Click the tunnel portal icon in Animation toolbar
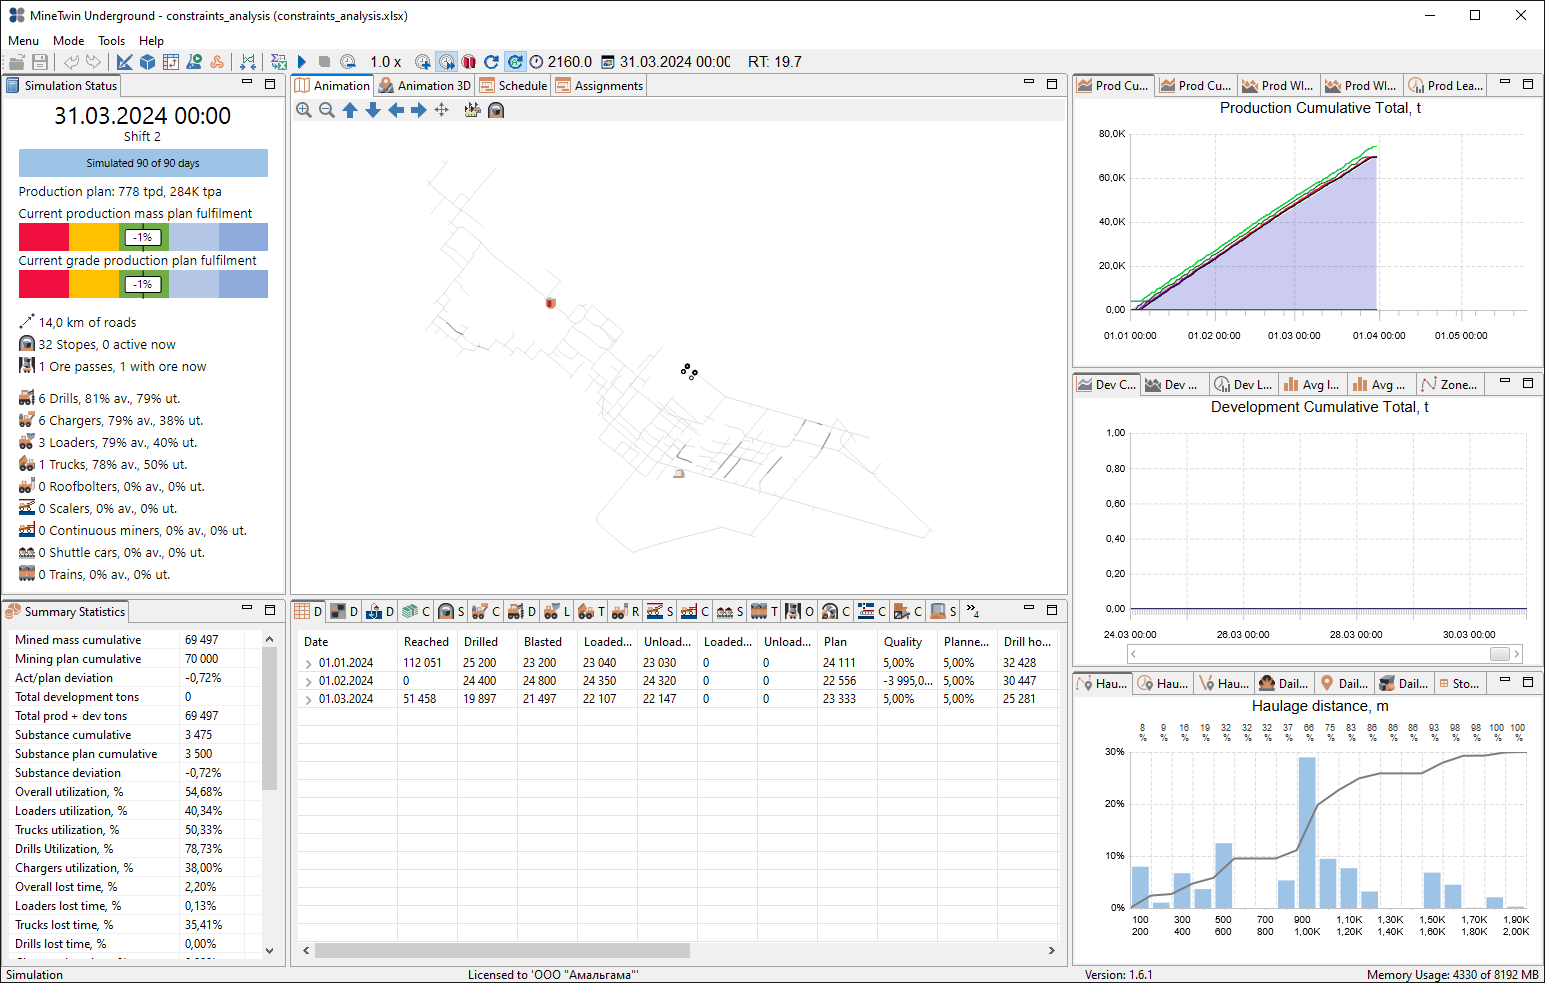The image size is (1545, 983). coord(496,110)
